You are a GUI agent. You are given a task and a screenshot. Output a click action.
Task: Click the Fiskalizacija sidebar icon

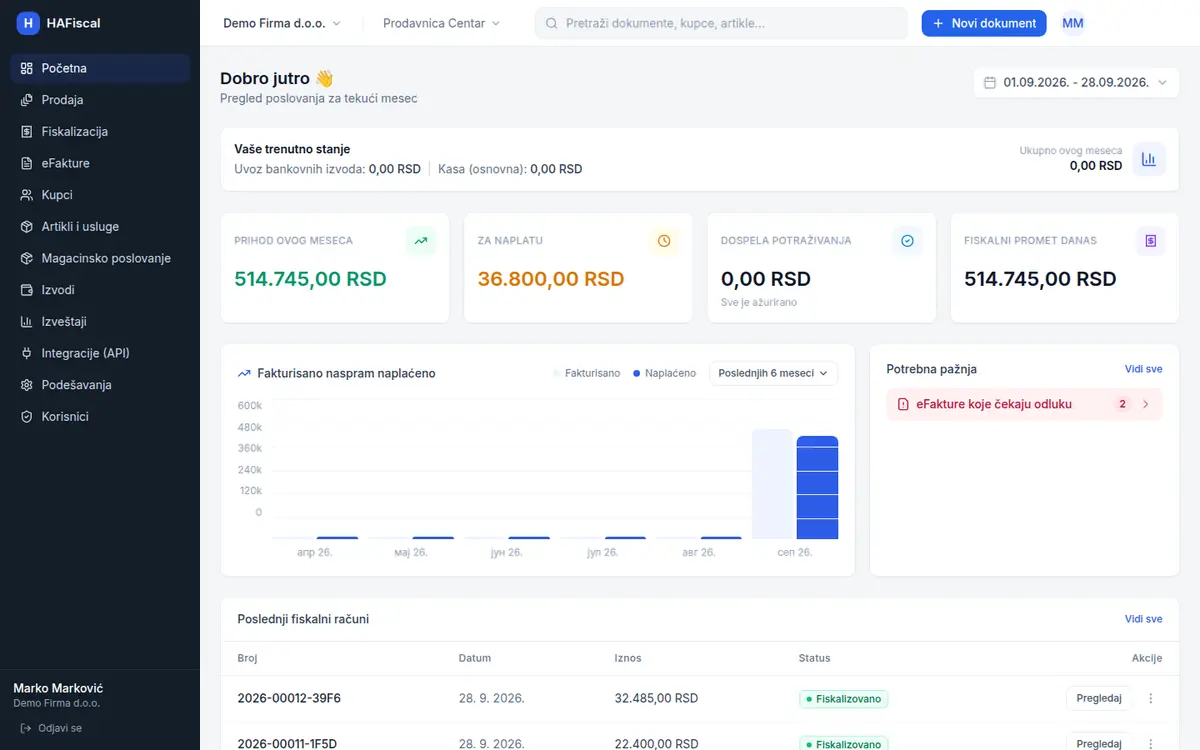pos(27,132)
